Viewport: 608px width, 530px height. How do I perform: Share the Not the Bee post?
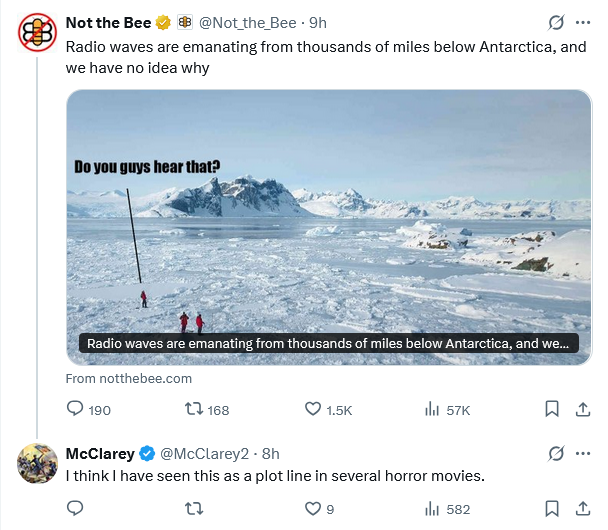582,409
